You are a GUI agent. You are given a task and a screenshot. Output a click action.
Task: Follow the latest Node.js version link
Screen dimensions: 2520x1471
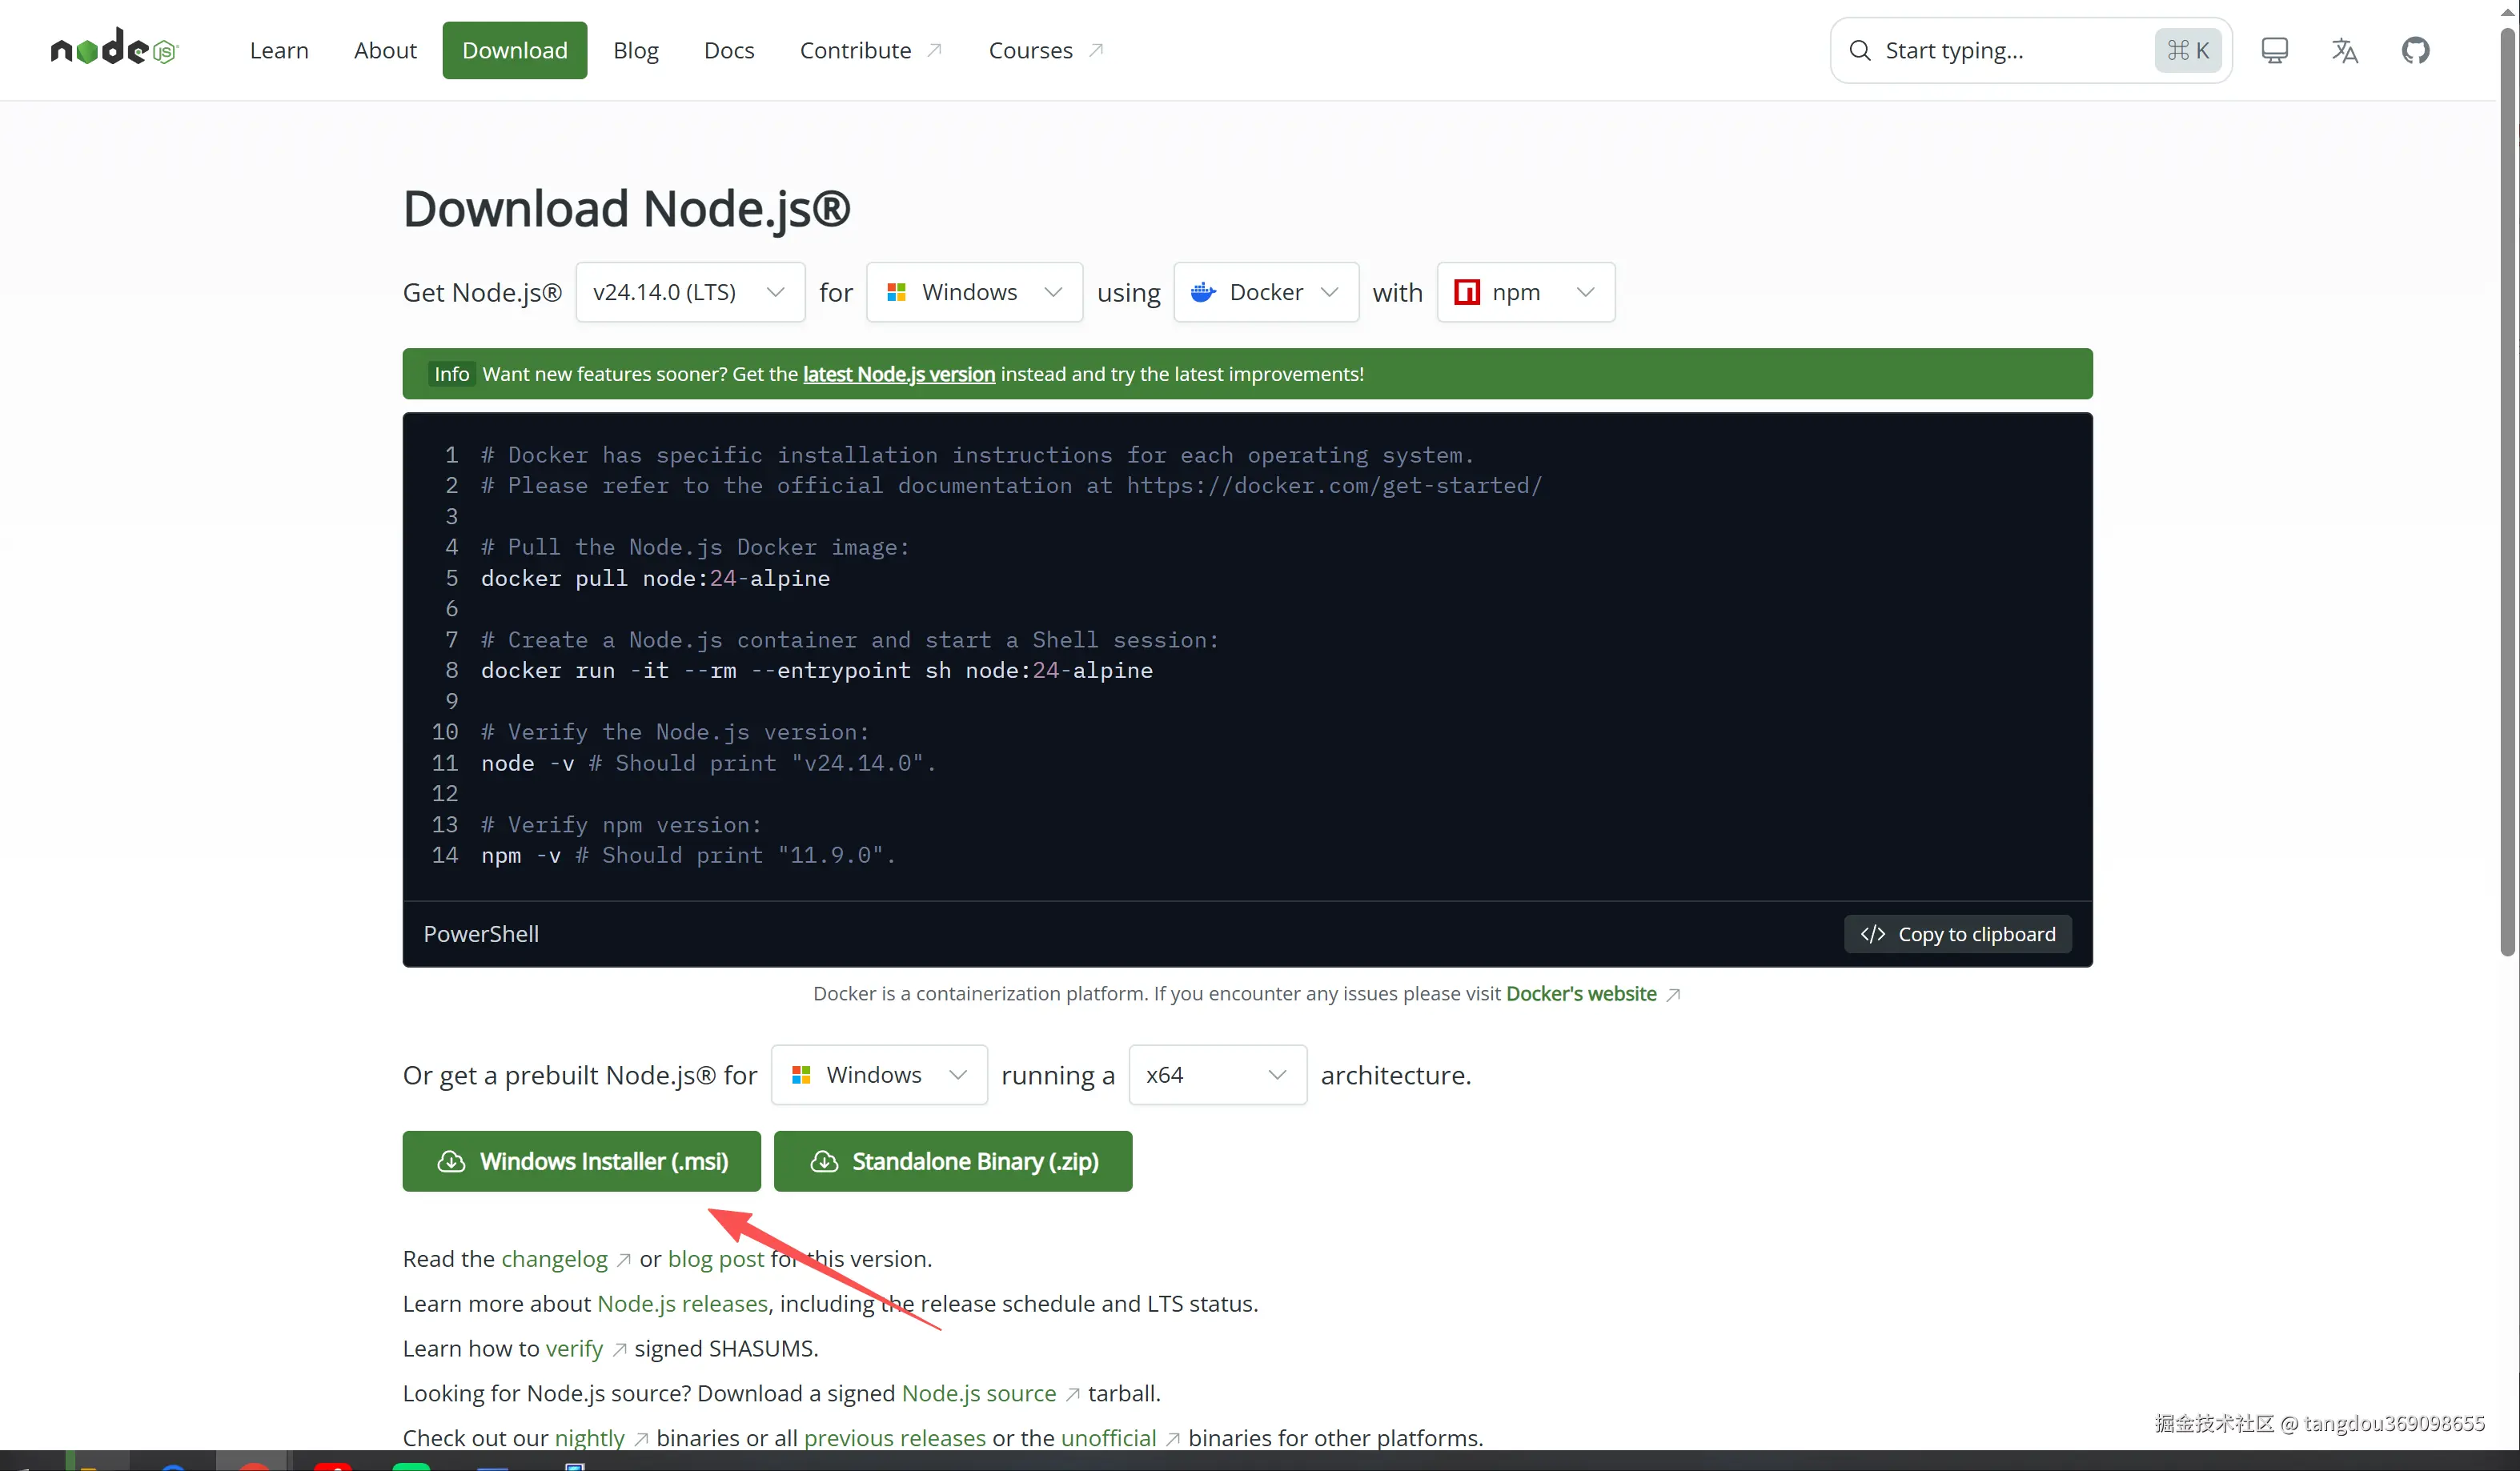[898, 374]
